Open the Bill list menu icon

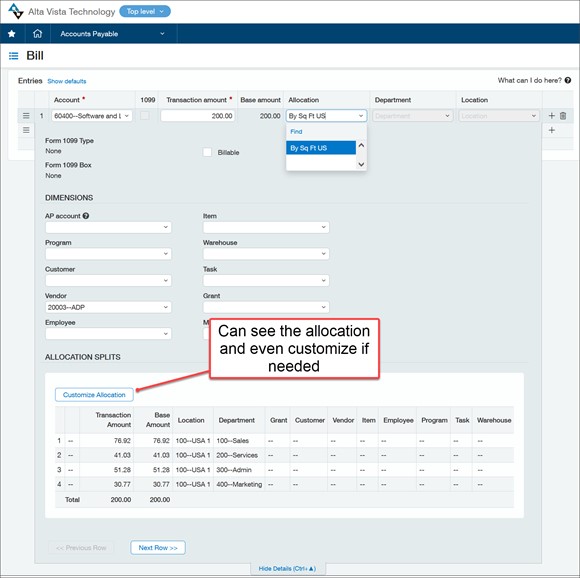point(14,56)
